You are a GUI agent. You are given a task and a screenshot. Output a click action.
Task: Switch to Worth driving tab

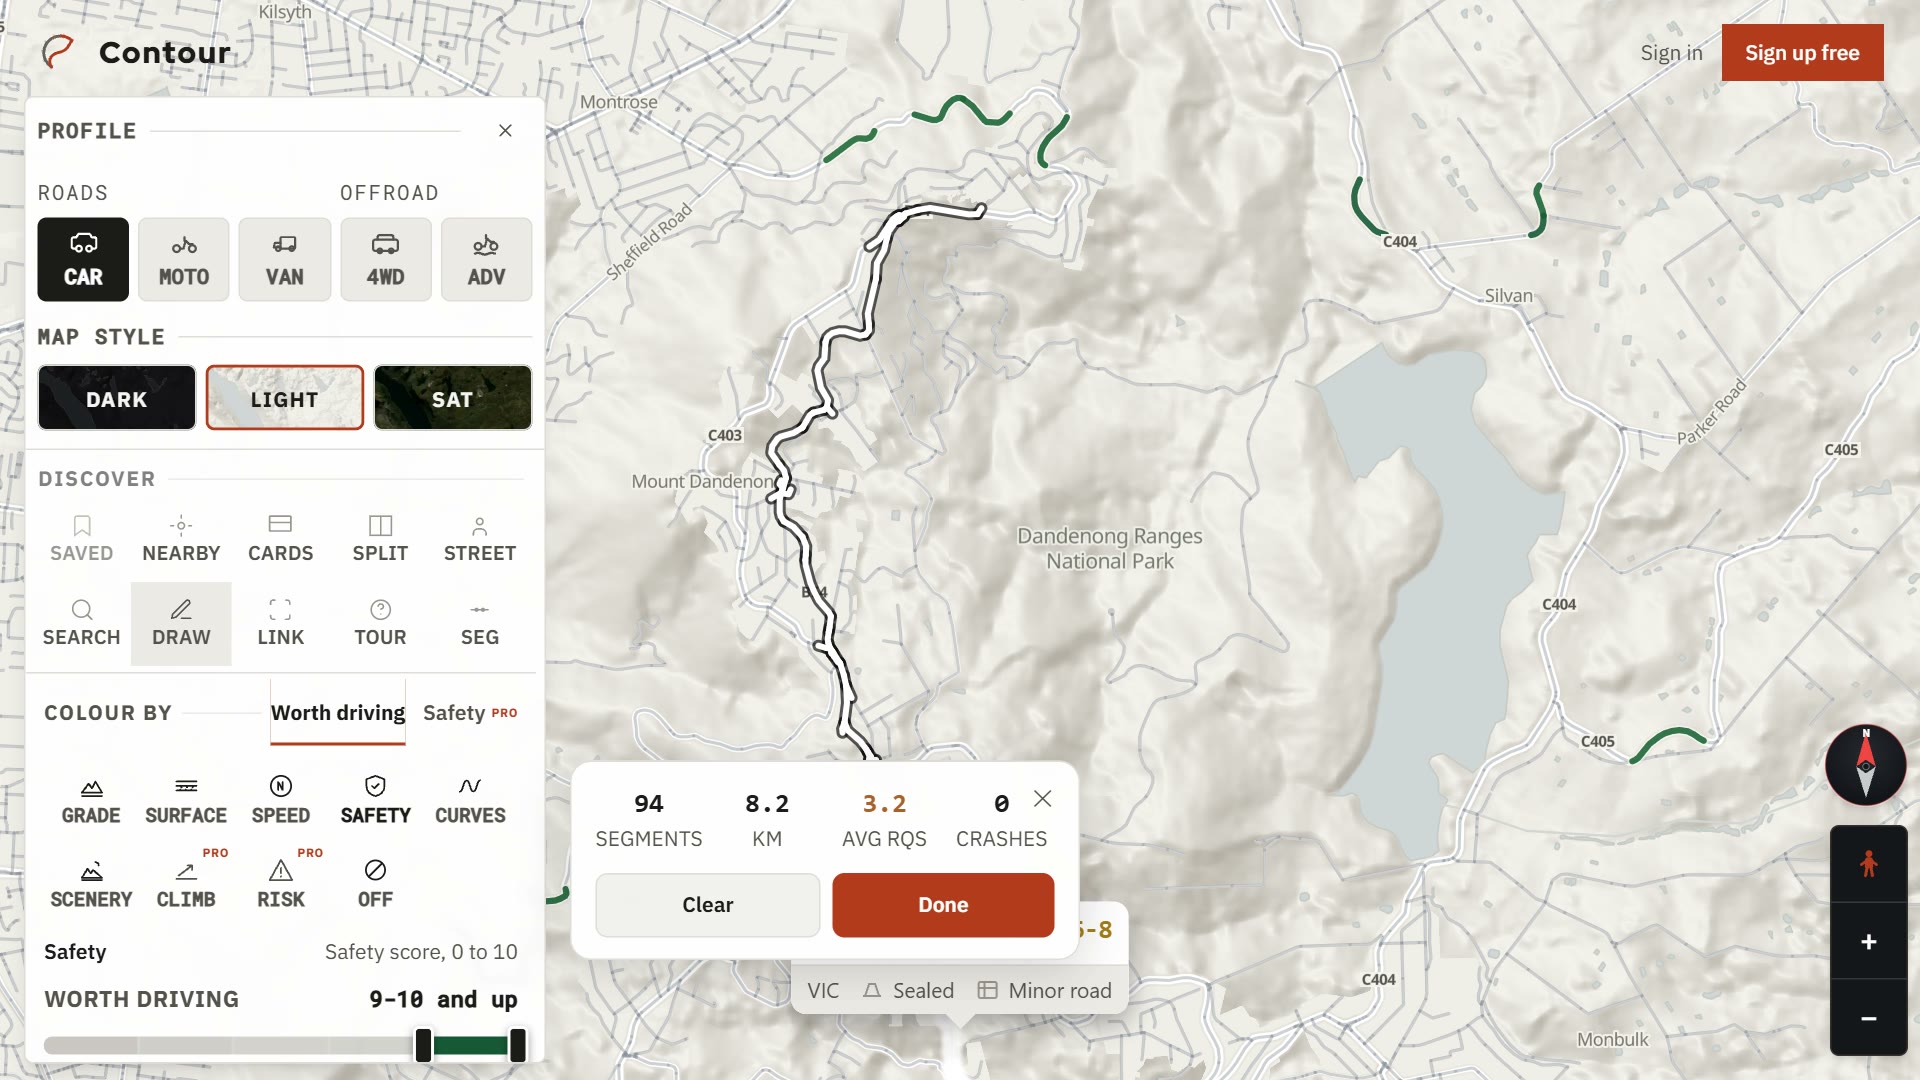(x=338, y=713)
